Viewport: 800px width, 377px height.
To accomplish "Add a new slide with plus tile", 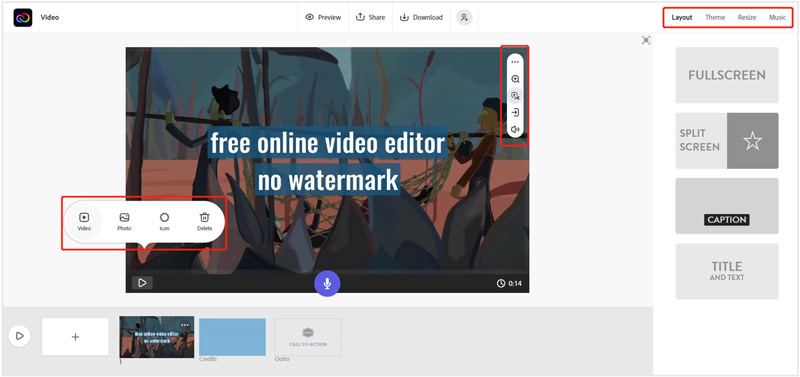I will (x=76, y=337).
